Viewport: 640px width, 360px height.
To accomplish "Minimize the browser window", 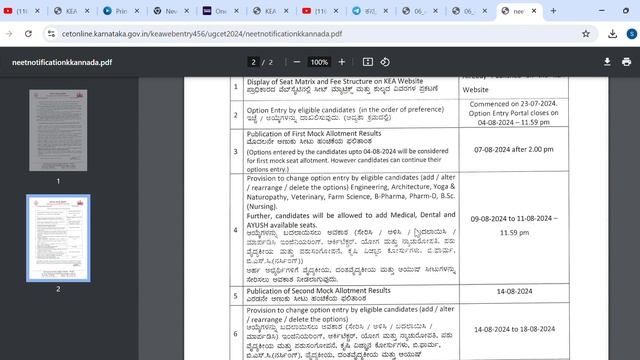I will [x=602, y=11].
